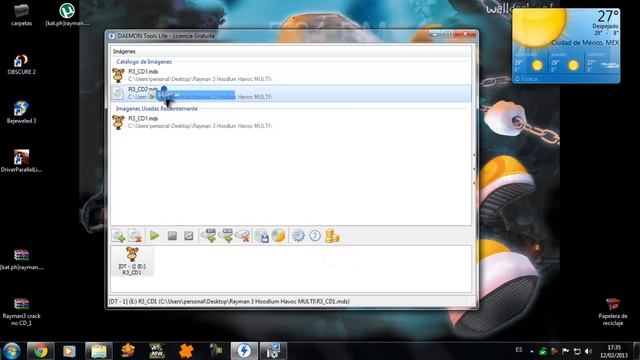Click the status bar path text
Viewport: 640px width, 360px height.
click(229, 301)
